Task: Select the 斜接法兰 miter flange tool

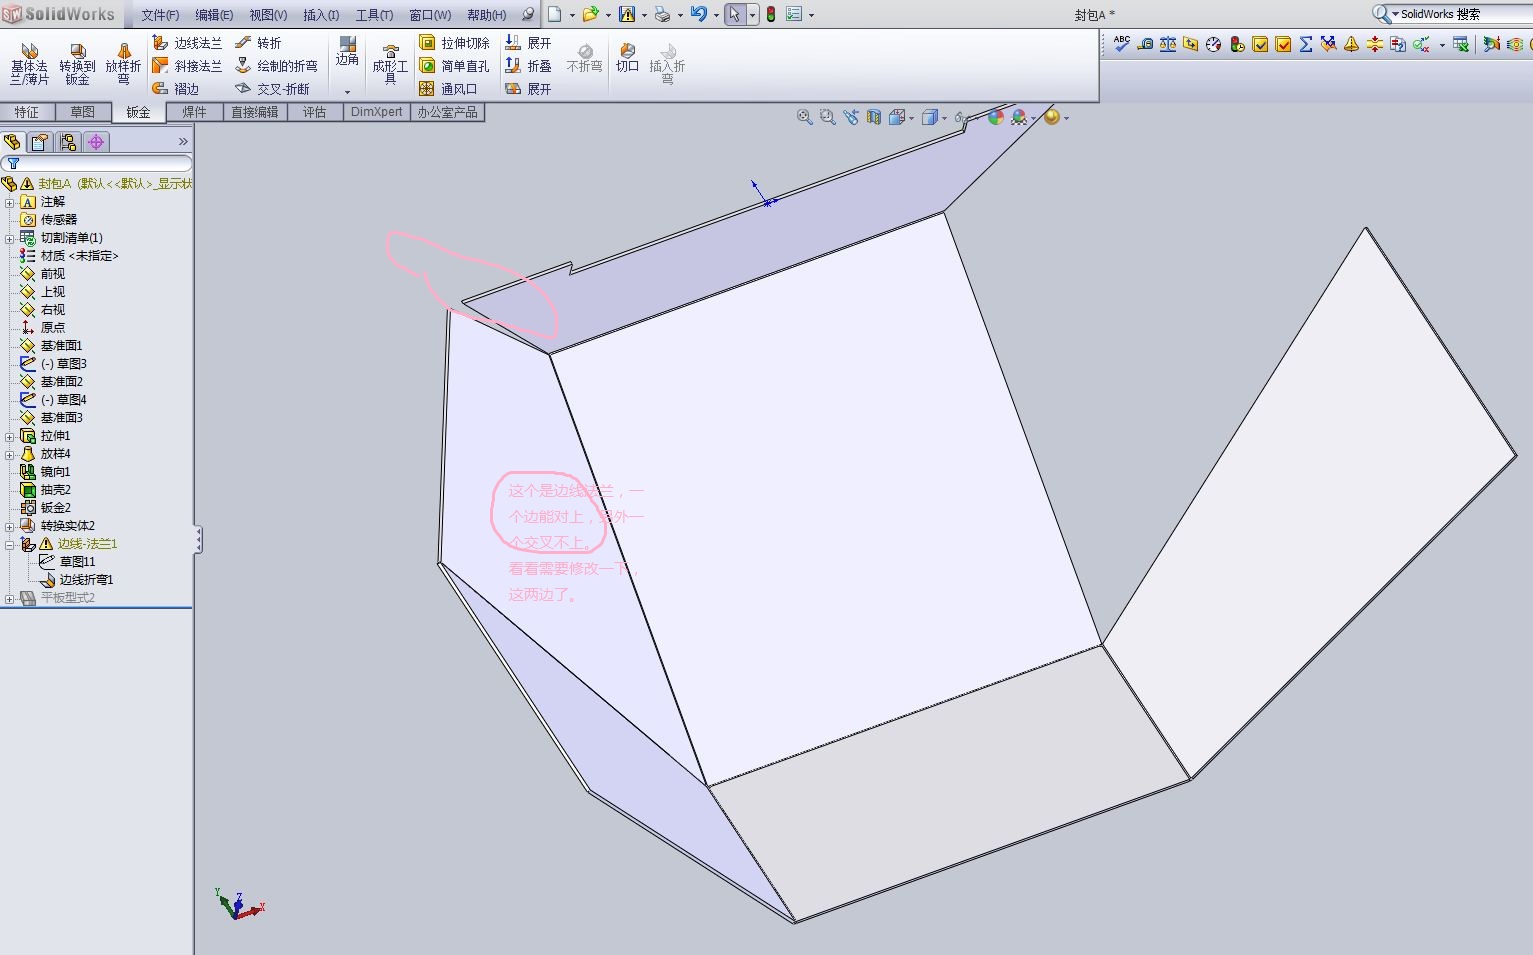Action: coord(187,66)
